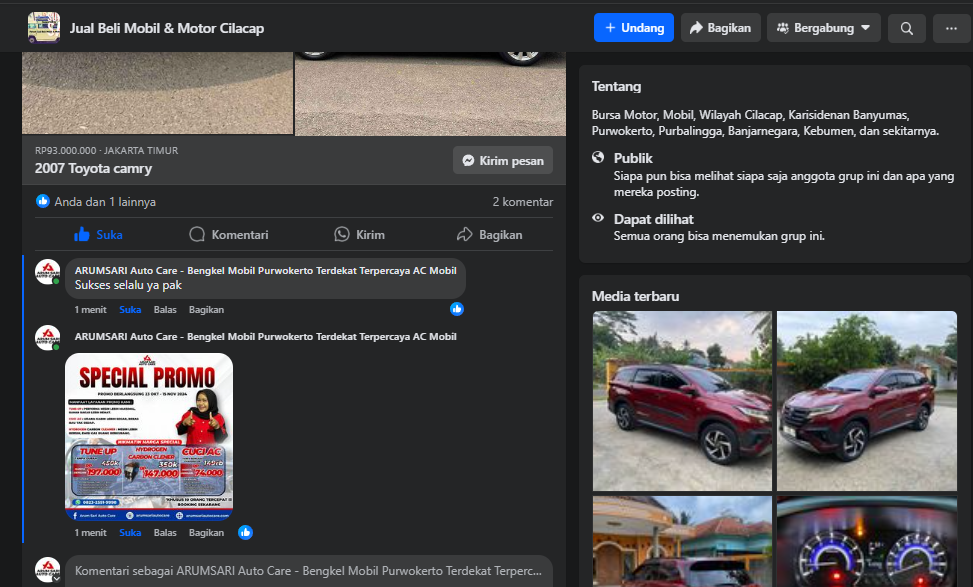
Task: Open the 2007 Toyota camry listing title
Action: 93,169
